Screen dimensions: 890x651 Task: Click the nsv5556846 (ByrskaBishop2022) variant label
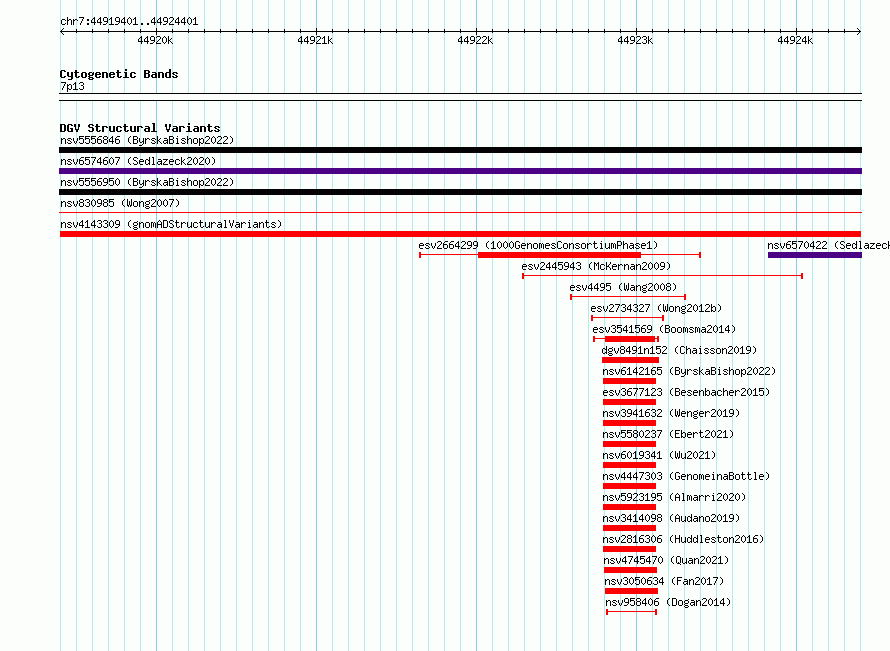(147, 140)
